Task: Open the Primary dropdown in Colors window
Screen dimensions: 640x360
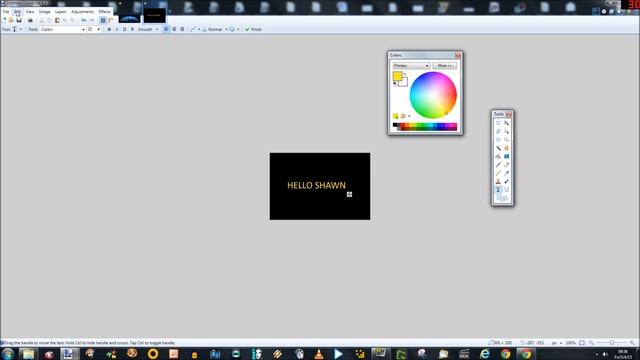Action: 411,66
